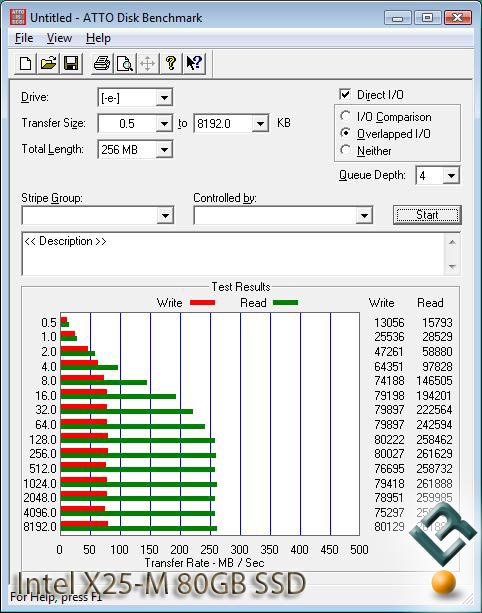Activate the context help pointer icon
Screen dimensions: 482x613
tap(194, 63)
